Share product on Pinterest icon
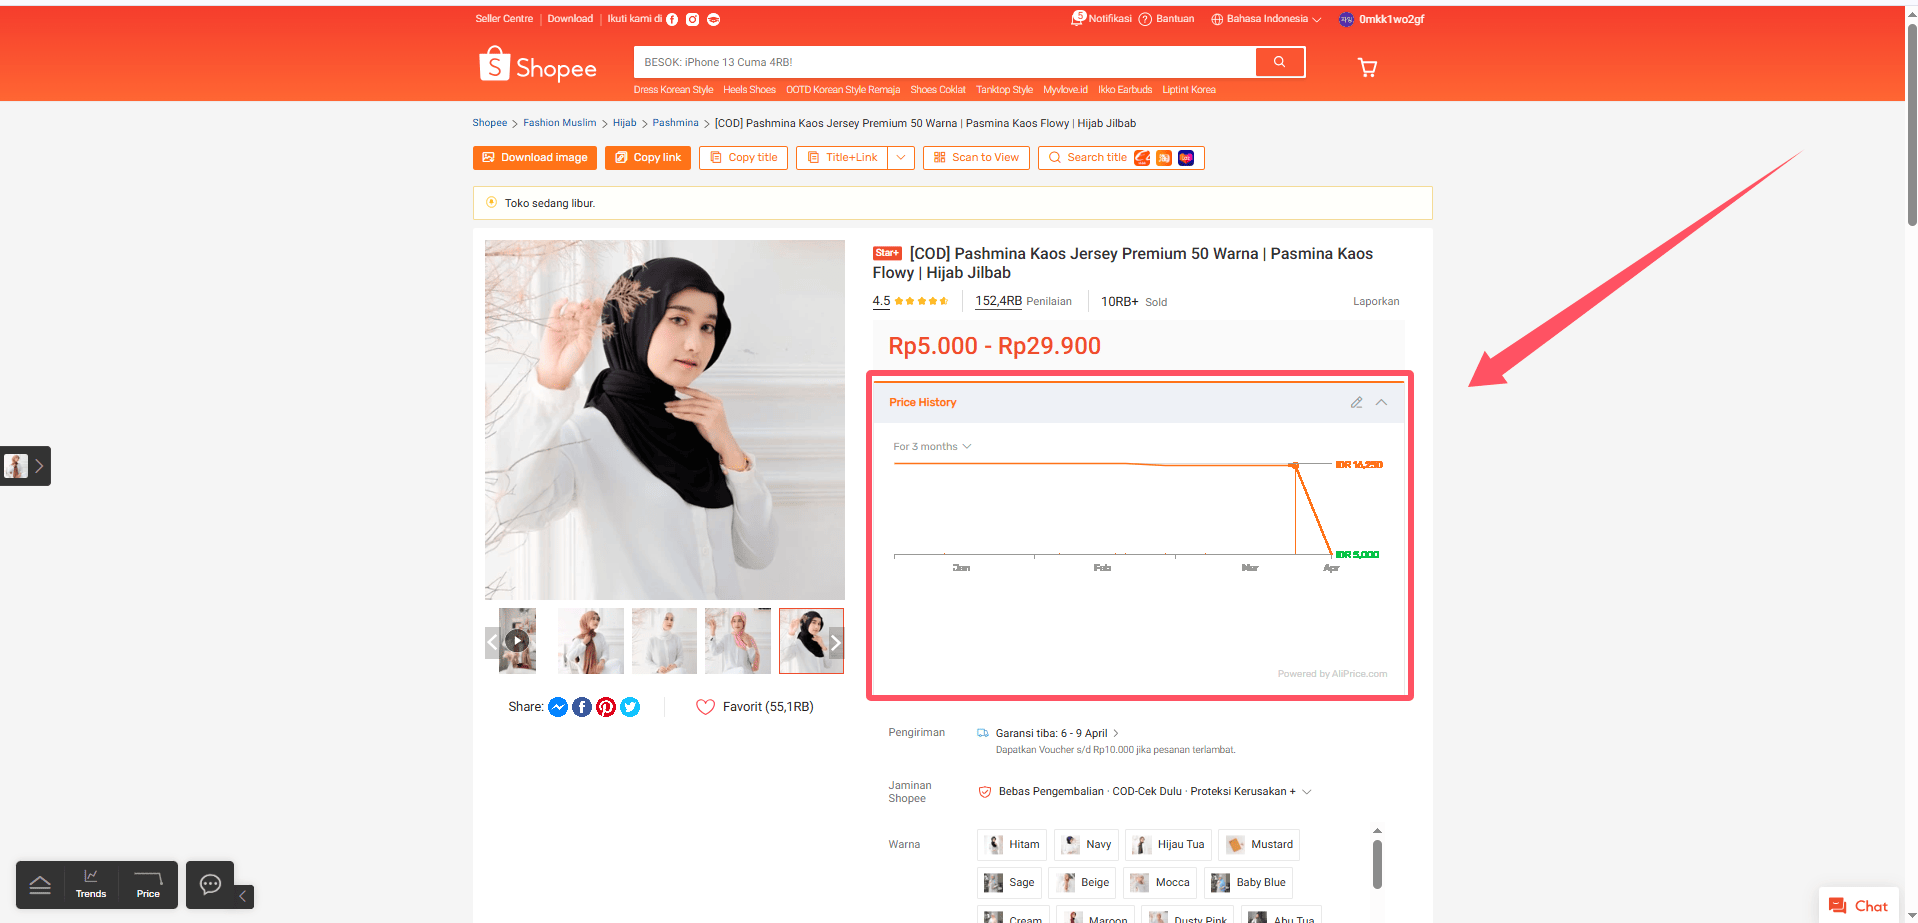Screen dimensions: 1918x923 606,707
